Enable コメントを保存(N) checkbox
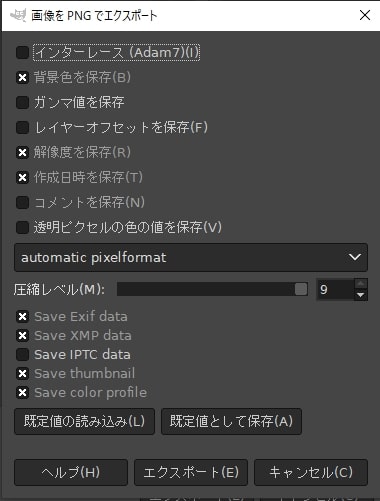Viewport: 380px width, 501px height. pyautogui.click(x=22, y=202)
